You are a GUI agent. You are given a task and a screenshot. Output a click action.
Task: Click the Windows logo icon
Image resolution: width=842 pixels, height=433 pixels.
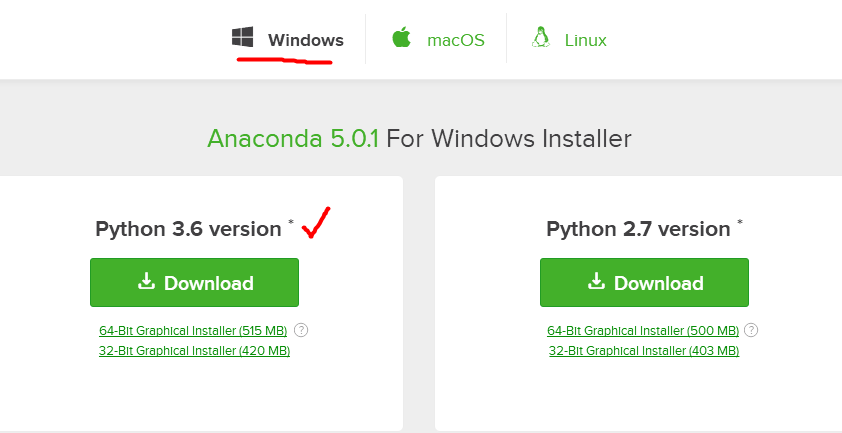coord(242,39)
